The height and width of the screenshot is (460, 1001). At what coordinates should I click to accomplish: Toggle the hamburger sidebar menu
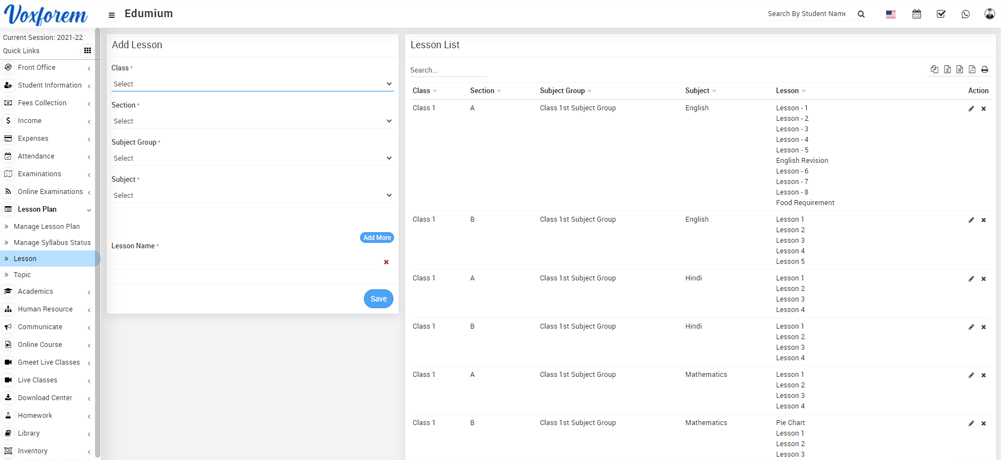coord(111,15)
